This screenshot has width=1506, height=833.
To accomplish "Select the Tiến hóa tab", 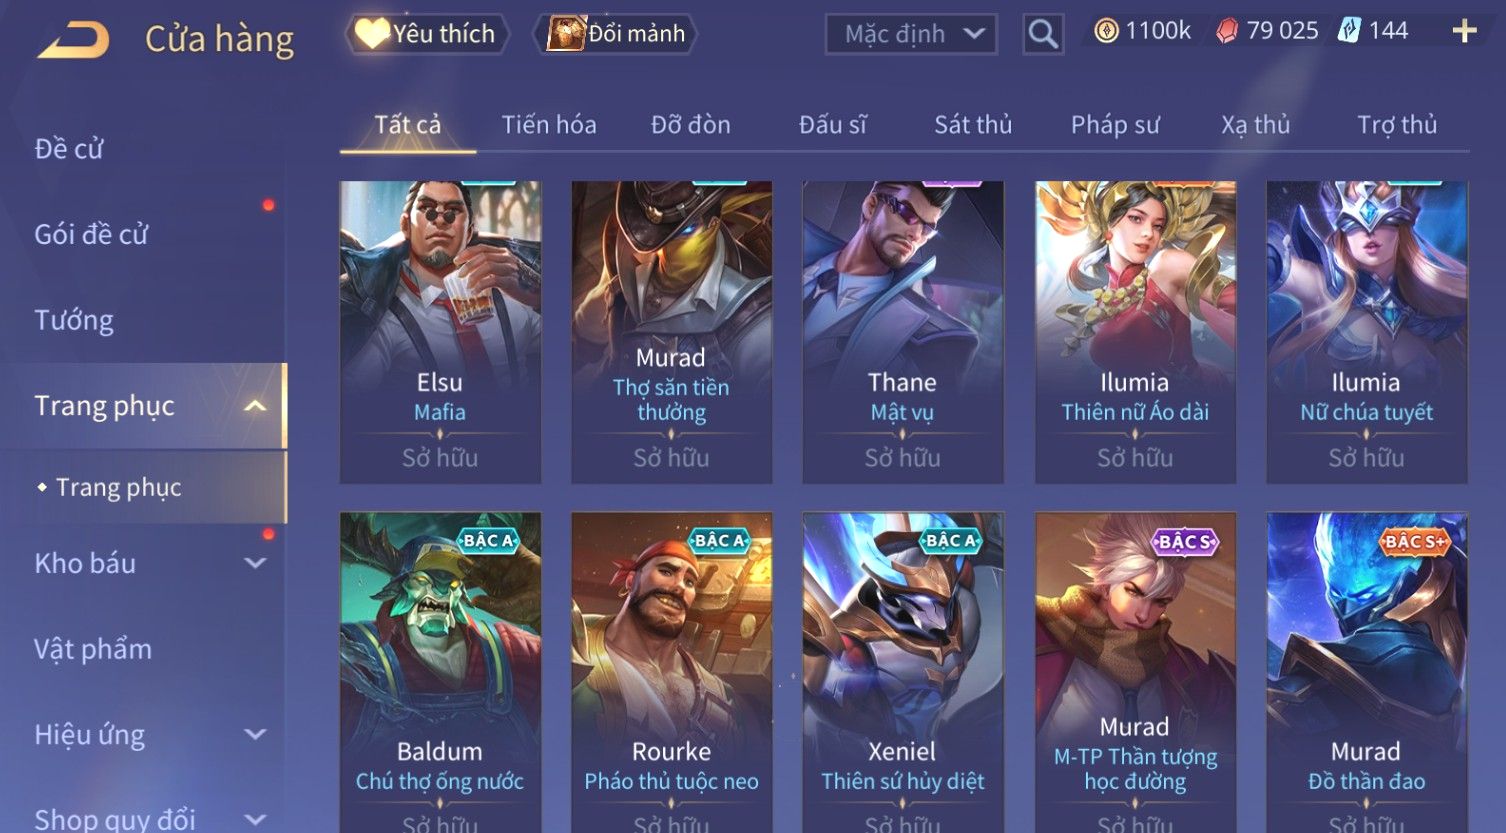I will [549, 125].
